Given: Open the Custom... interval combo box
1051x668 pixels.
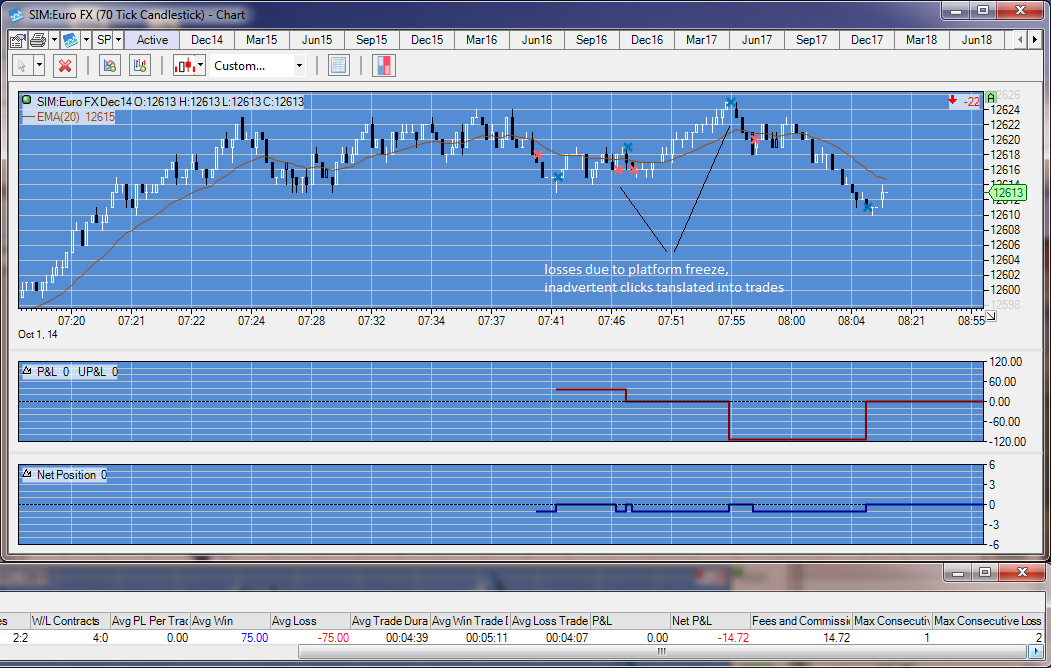Looking at the screenshot, I should (258, 66).
